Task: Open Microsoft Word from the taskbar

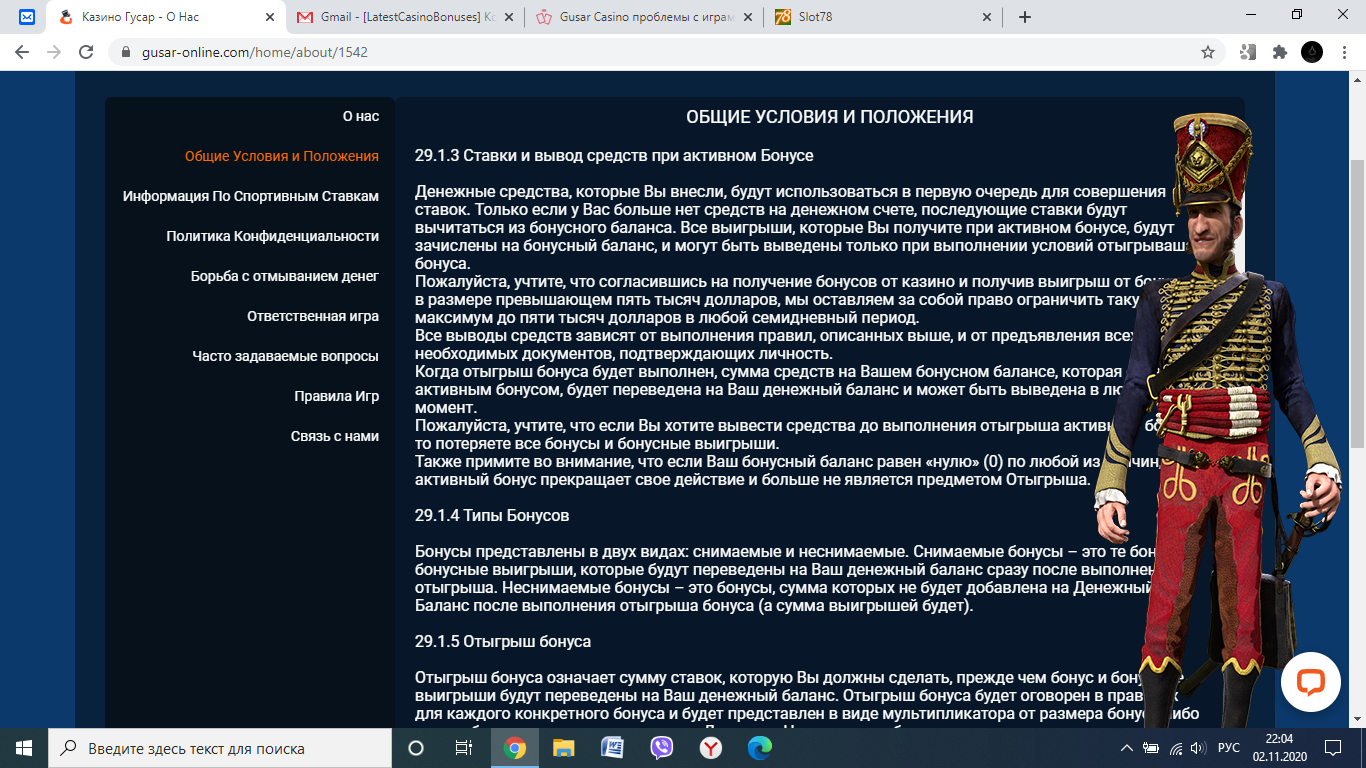Action: click(613, 748)
